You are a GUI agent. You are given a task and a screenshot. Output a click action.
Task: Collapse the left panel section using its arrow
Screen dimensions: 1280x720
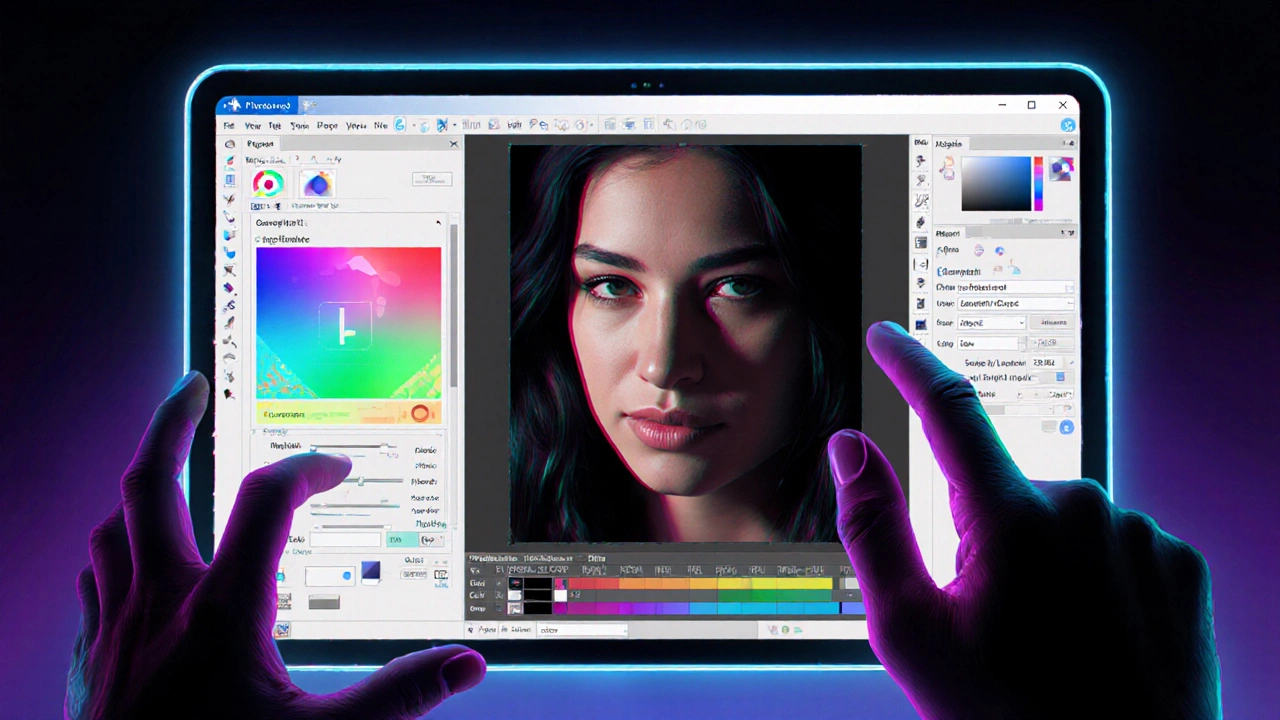438,222
